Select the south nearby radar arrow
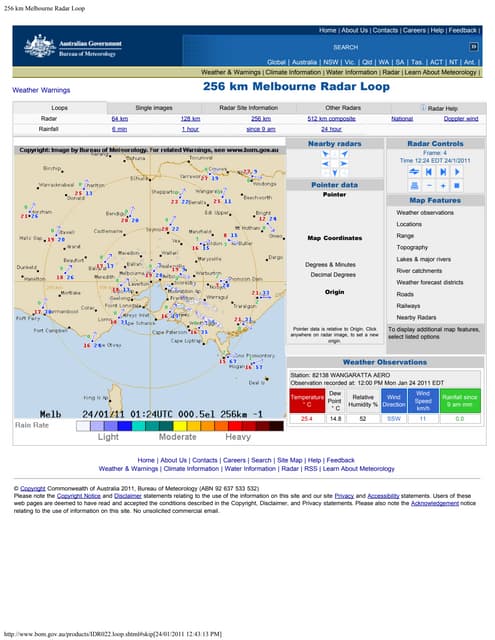495x640 pixels. click(335, 173)
